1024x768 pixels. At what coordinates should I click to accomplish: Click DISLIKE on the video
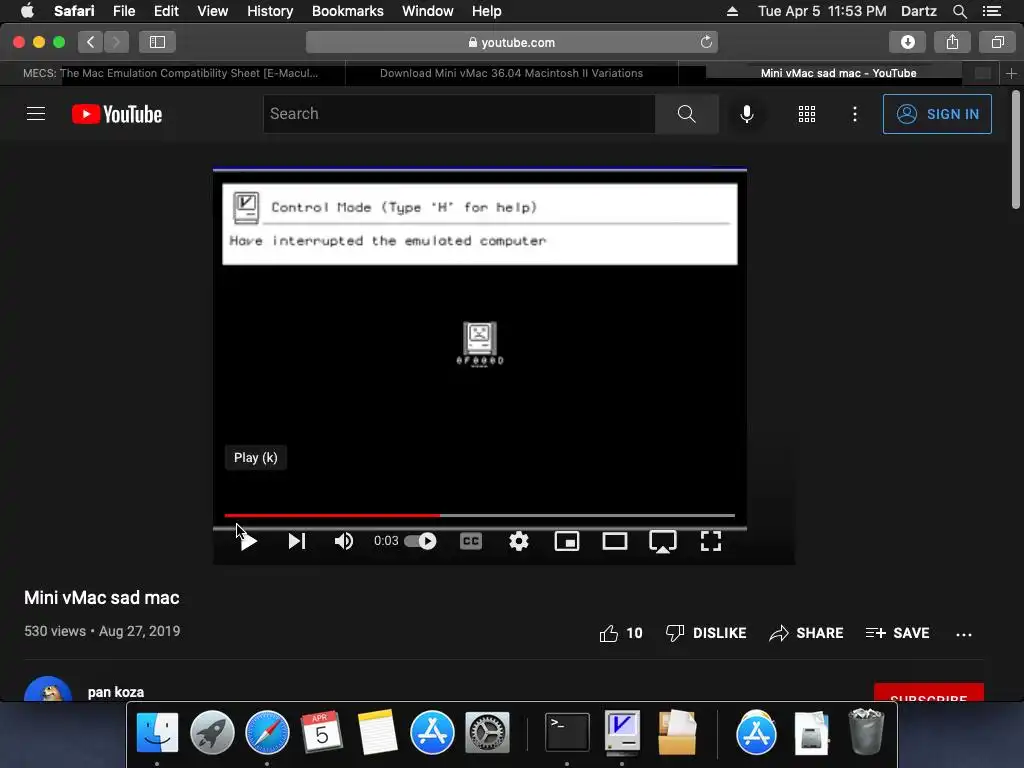point(706,633)
